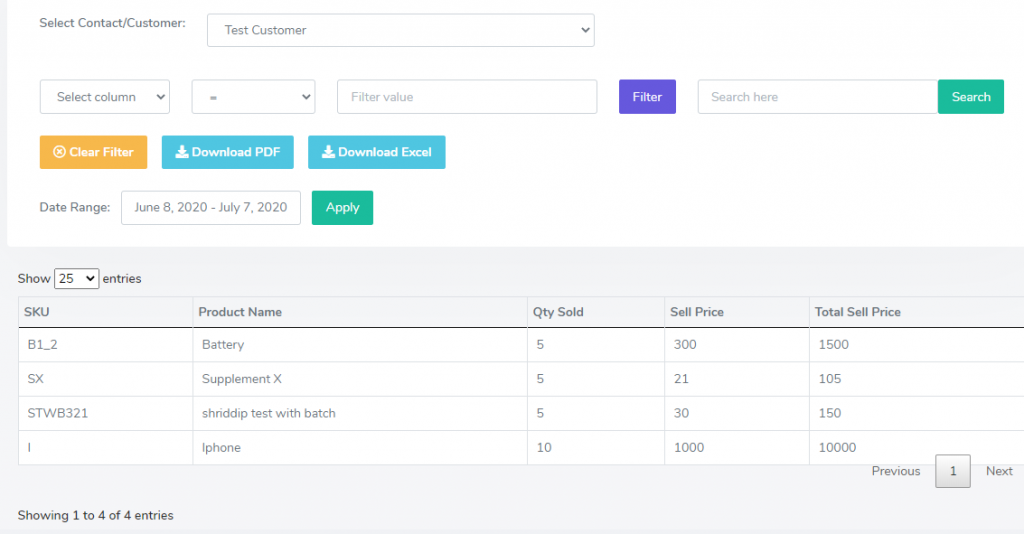Click the Download PDF button
Viewport: 1024px width, 534px height.
click(x=227, y=152)
